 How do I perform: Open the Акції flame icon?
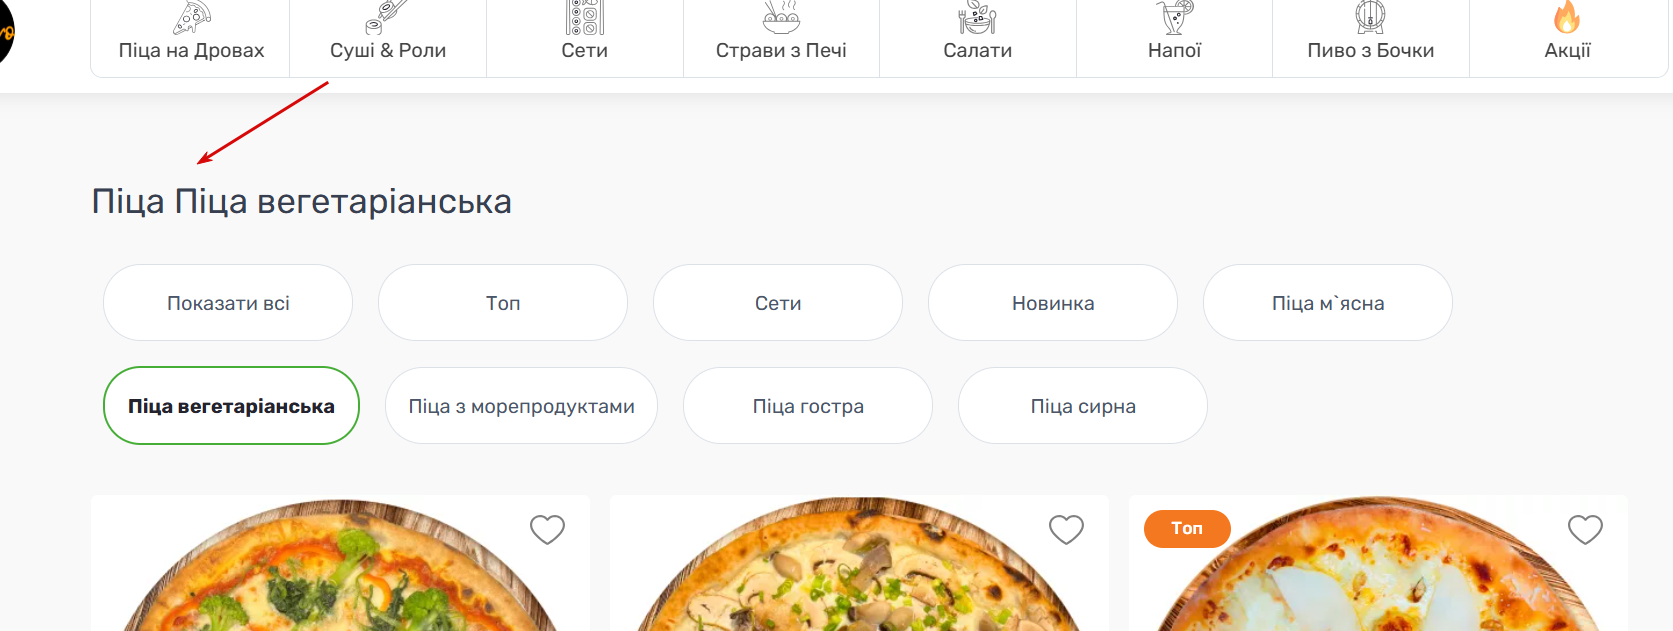(x=1567, y=17)
